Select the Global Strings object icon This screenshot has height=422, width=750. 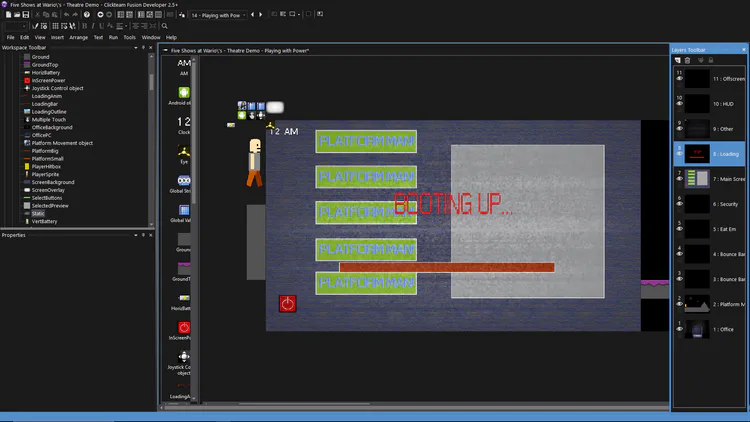pos(184,180)
